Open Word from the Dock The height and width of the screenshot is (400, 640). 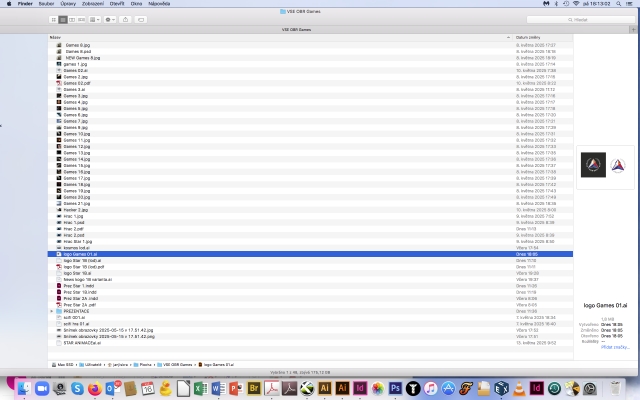pyautogui.click(x=218, y=389)
